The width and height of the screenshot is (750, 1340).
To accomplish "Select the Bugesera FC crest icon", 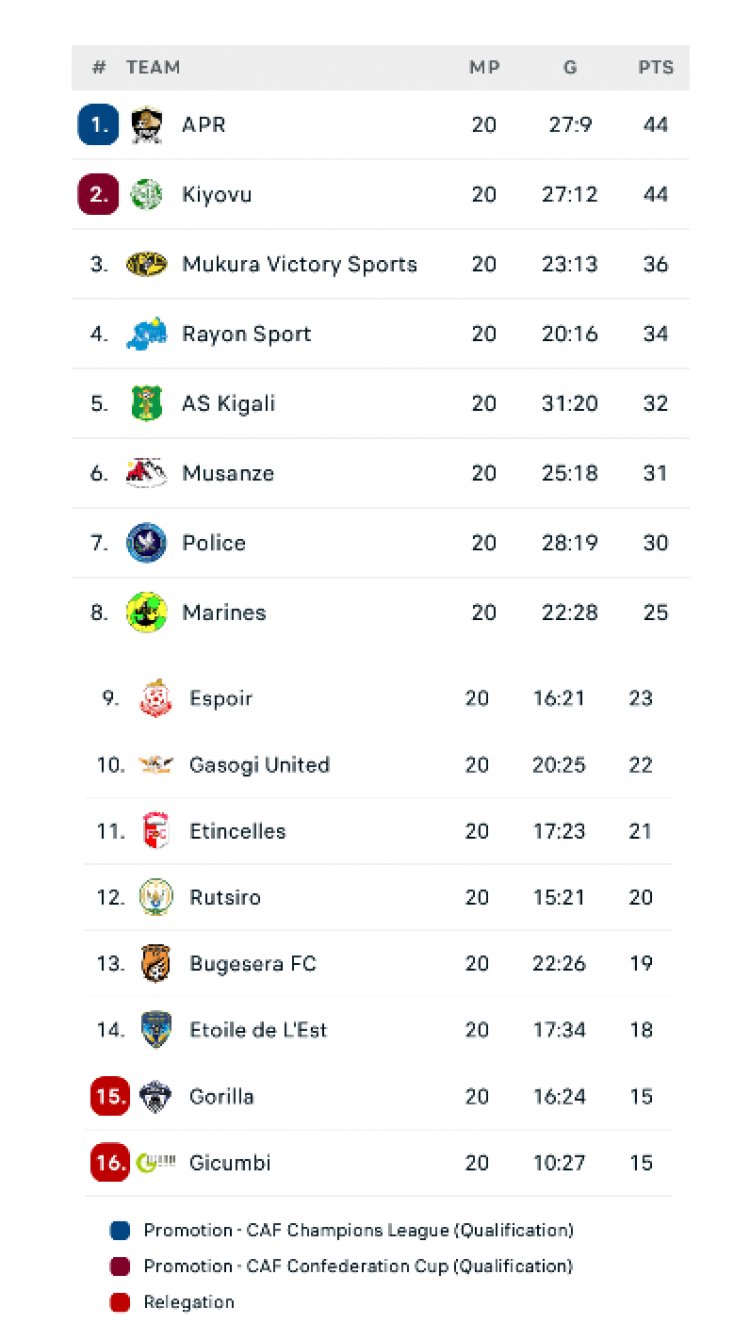I will (x=155, y=963).
